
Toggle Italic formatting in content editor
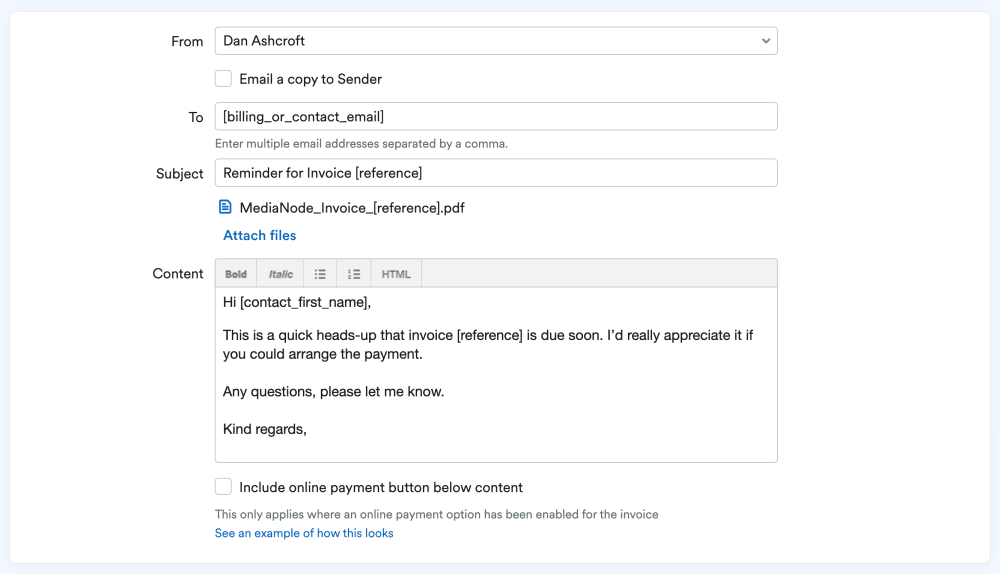click(281, 274)
